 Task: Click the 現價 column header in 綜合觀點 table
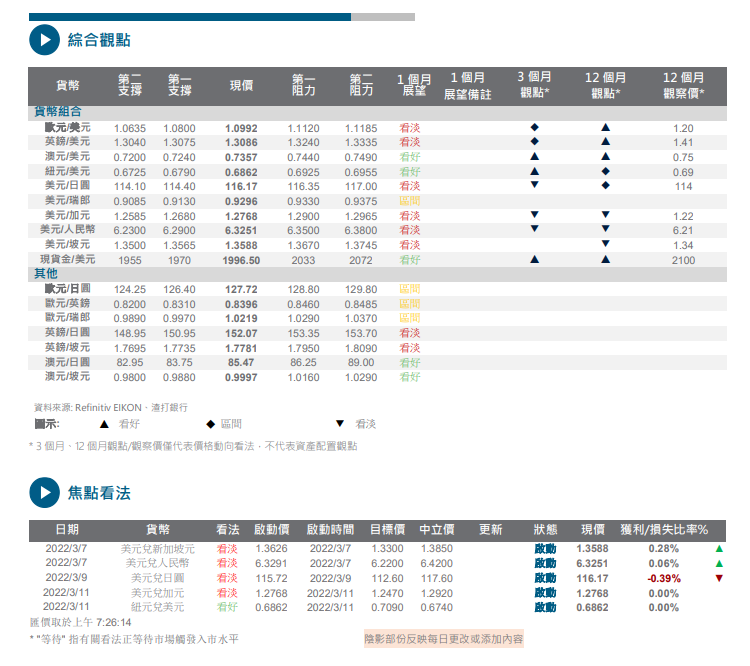[x=242, y=85]
